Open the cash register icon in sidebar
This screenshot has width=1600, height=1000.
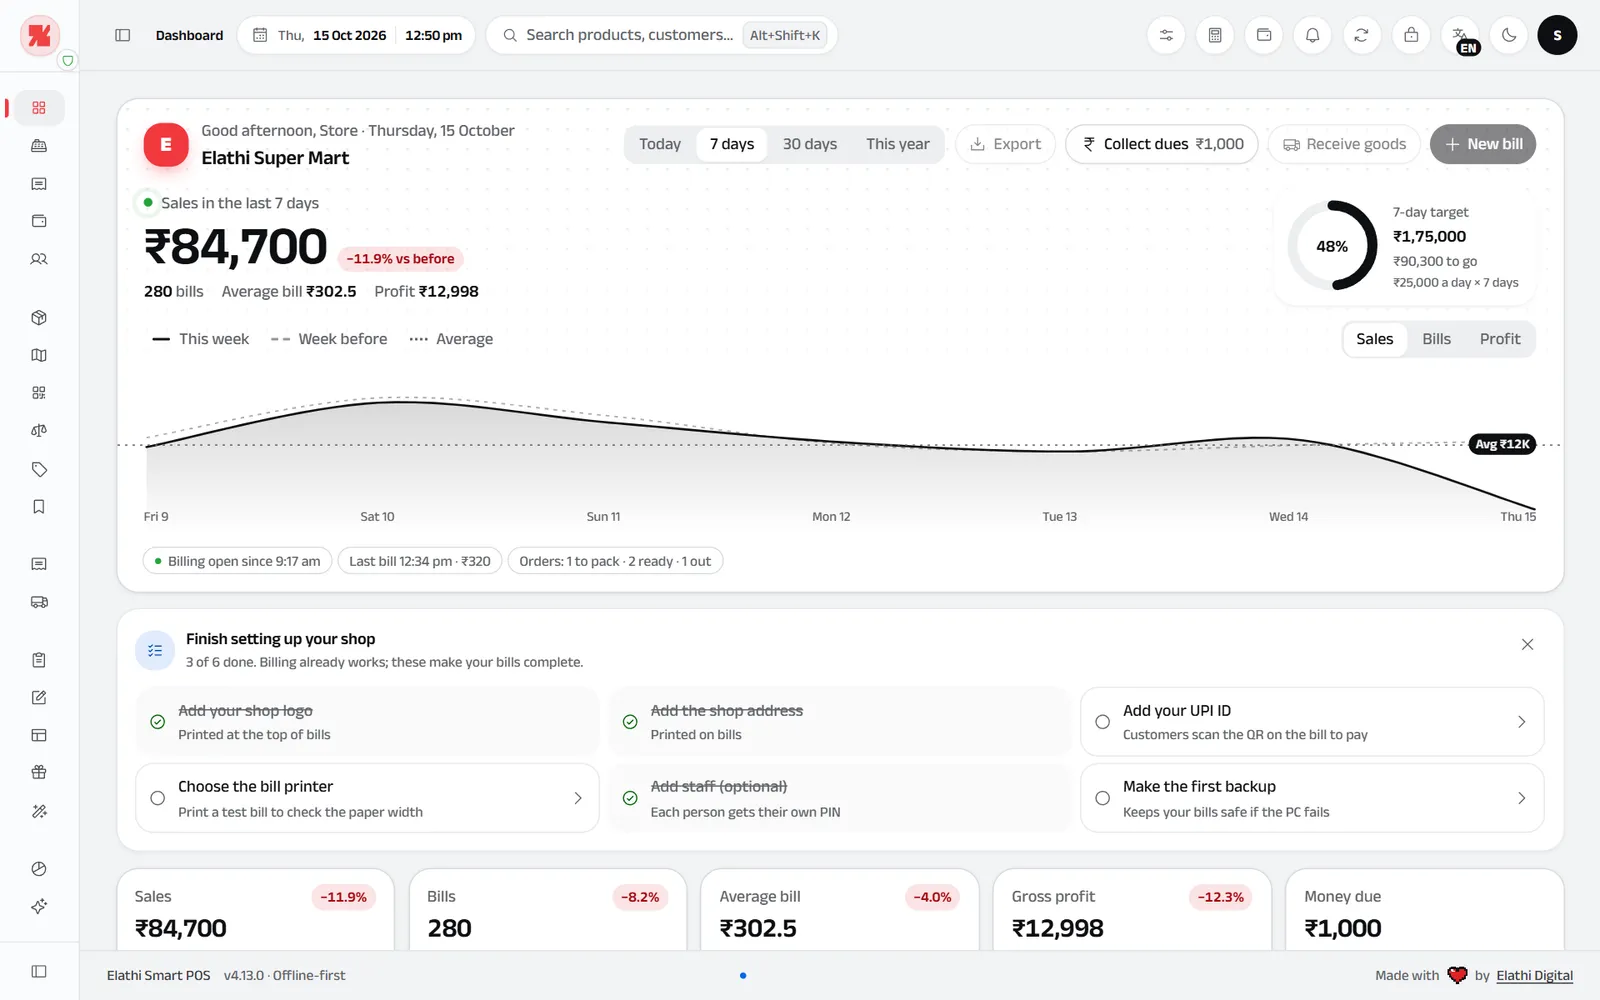pos(39,146)
